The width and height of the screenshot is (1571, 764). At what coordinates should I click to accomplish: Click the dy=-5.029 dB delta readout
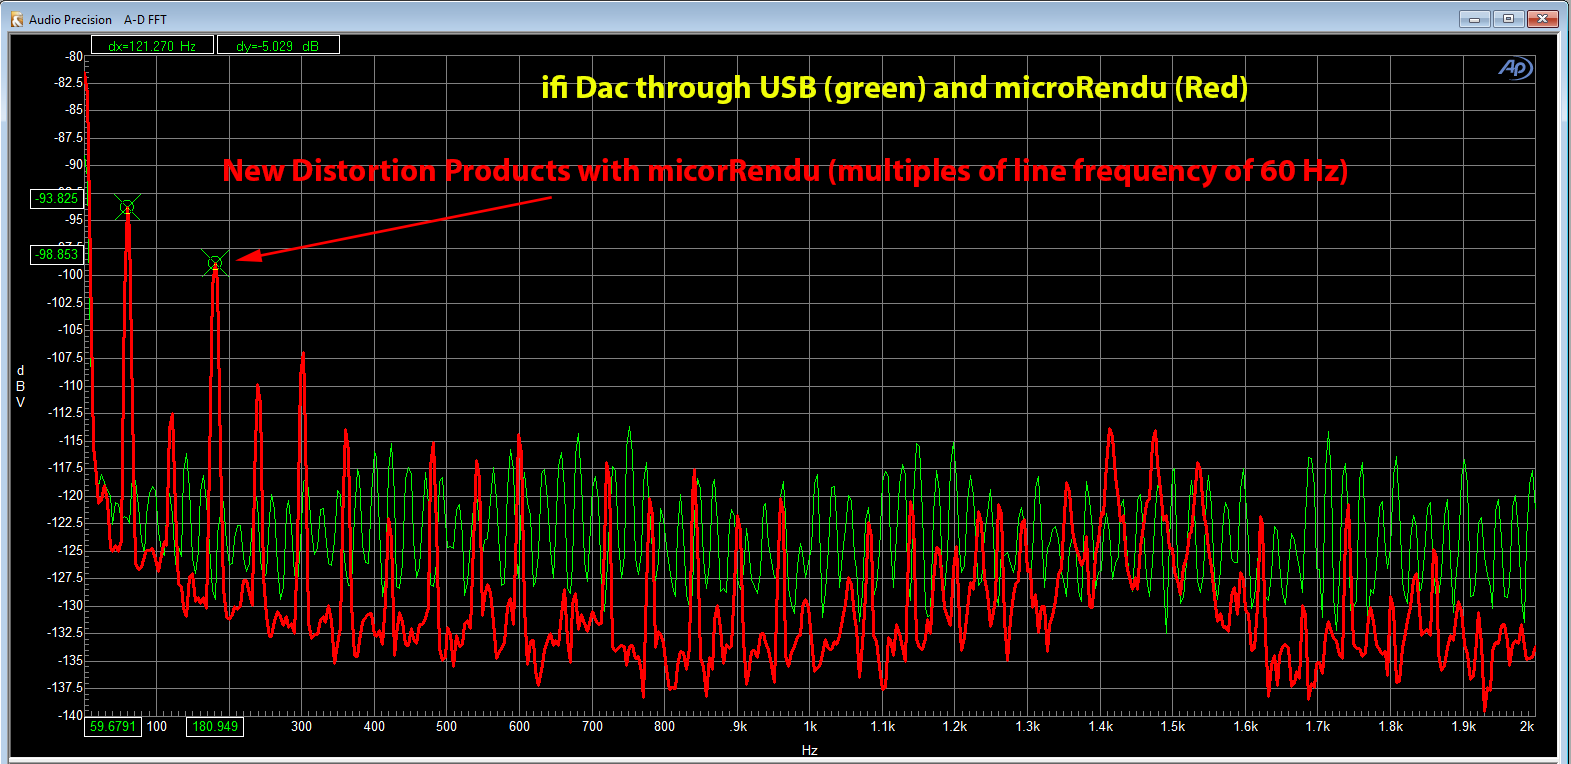click(278, 45)
